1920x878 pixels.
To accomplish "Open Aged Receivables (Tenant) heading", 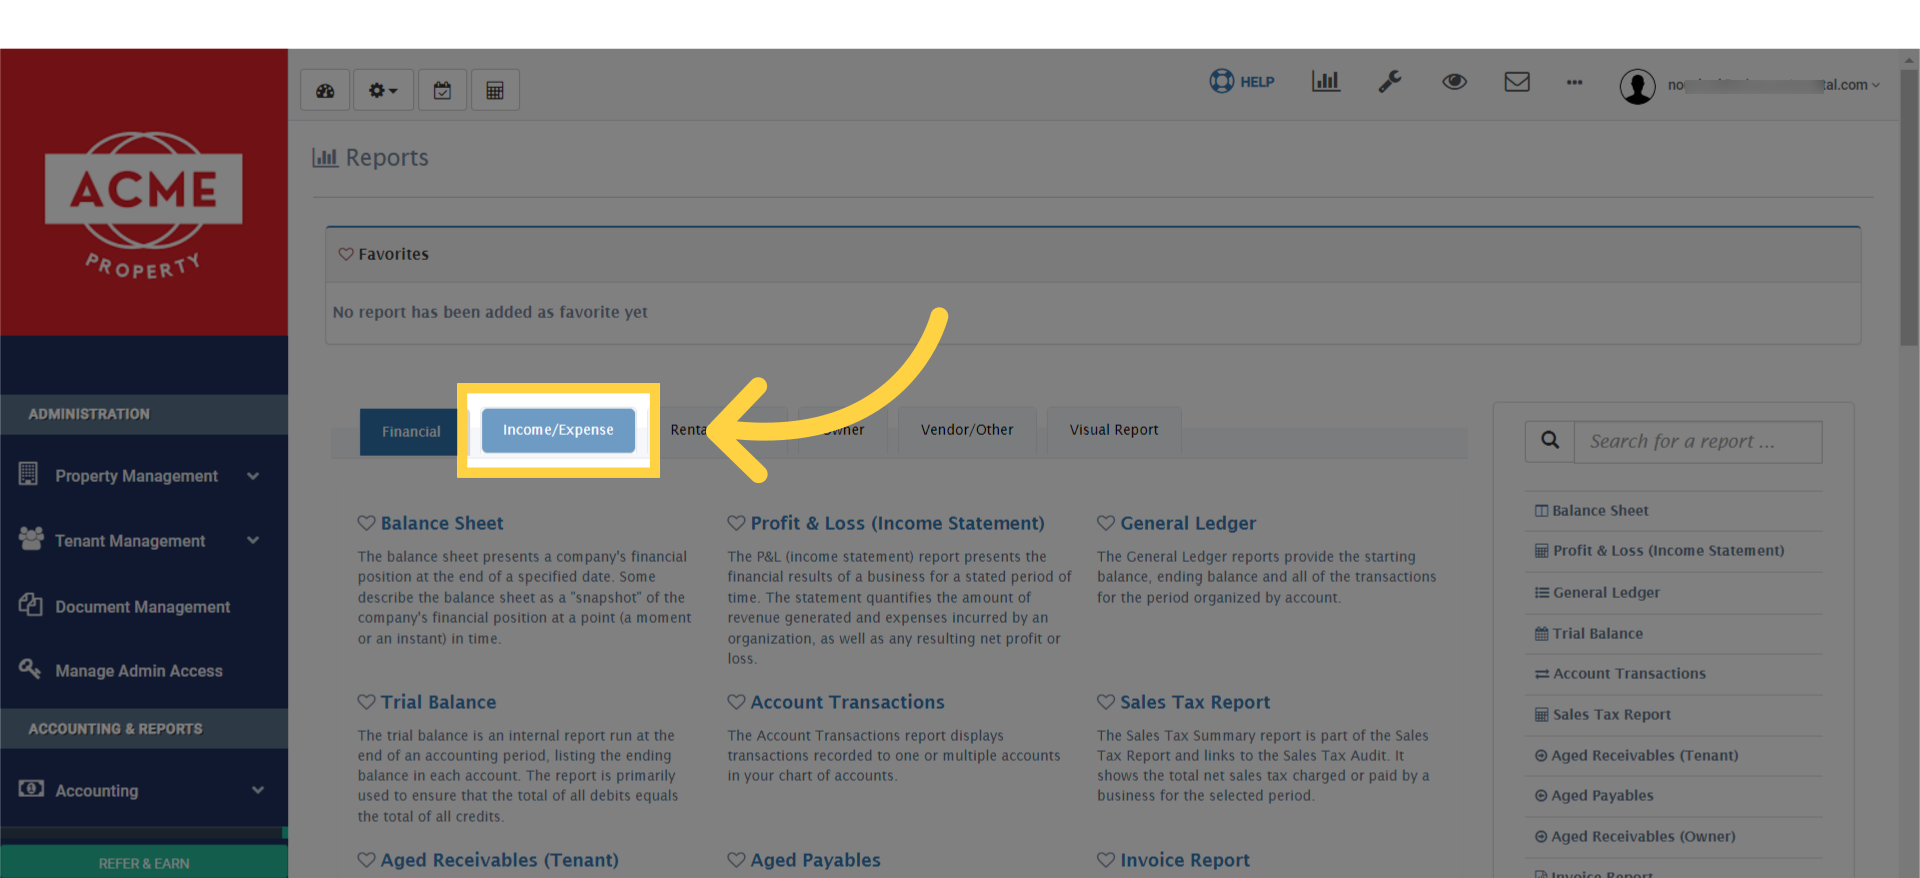I will pos(499,860).
